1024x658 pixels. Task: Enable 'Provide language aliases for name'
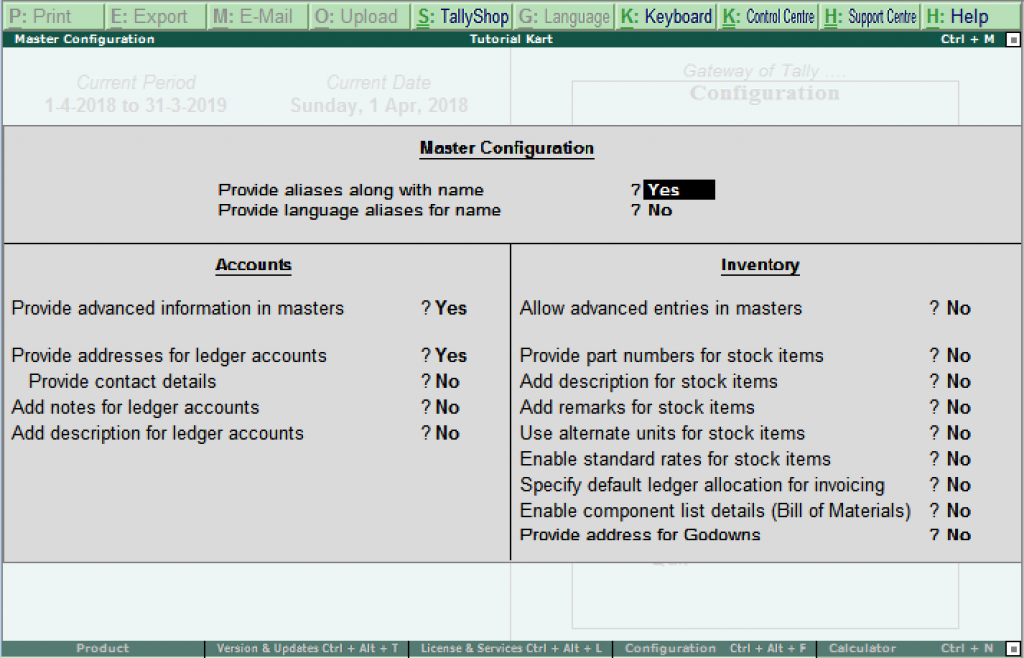coord(660,210)
